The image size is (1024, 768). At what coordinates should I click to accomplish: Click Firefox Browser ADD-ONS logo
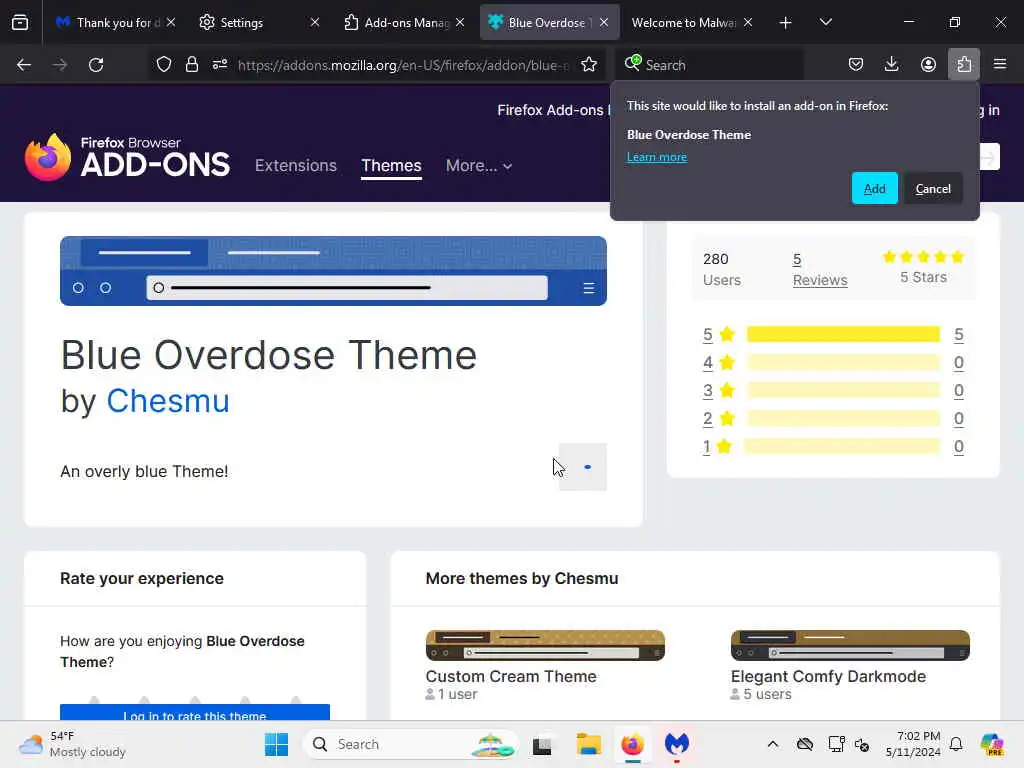(127, 157)
